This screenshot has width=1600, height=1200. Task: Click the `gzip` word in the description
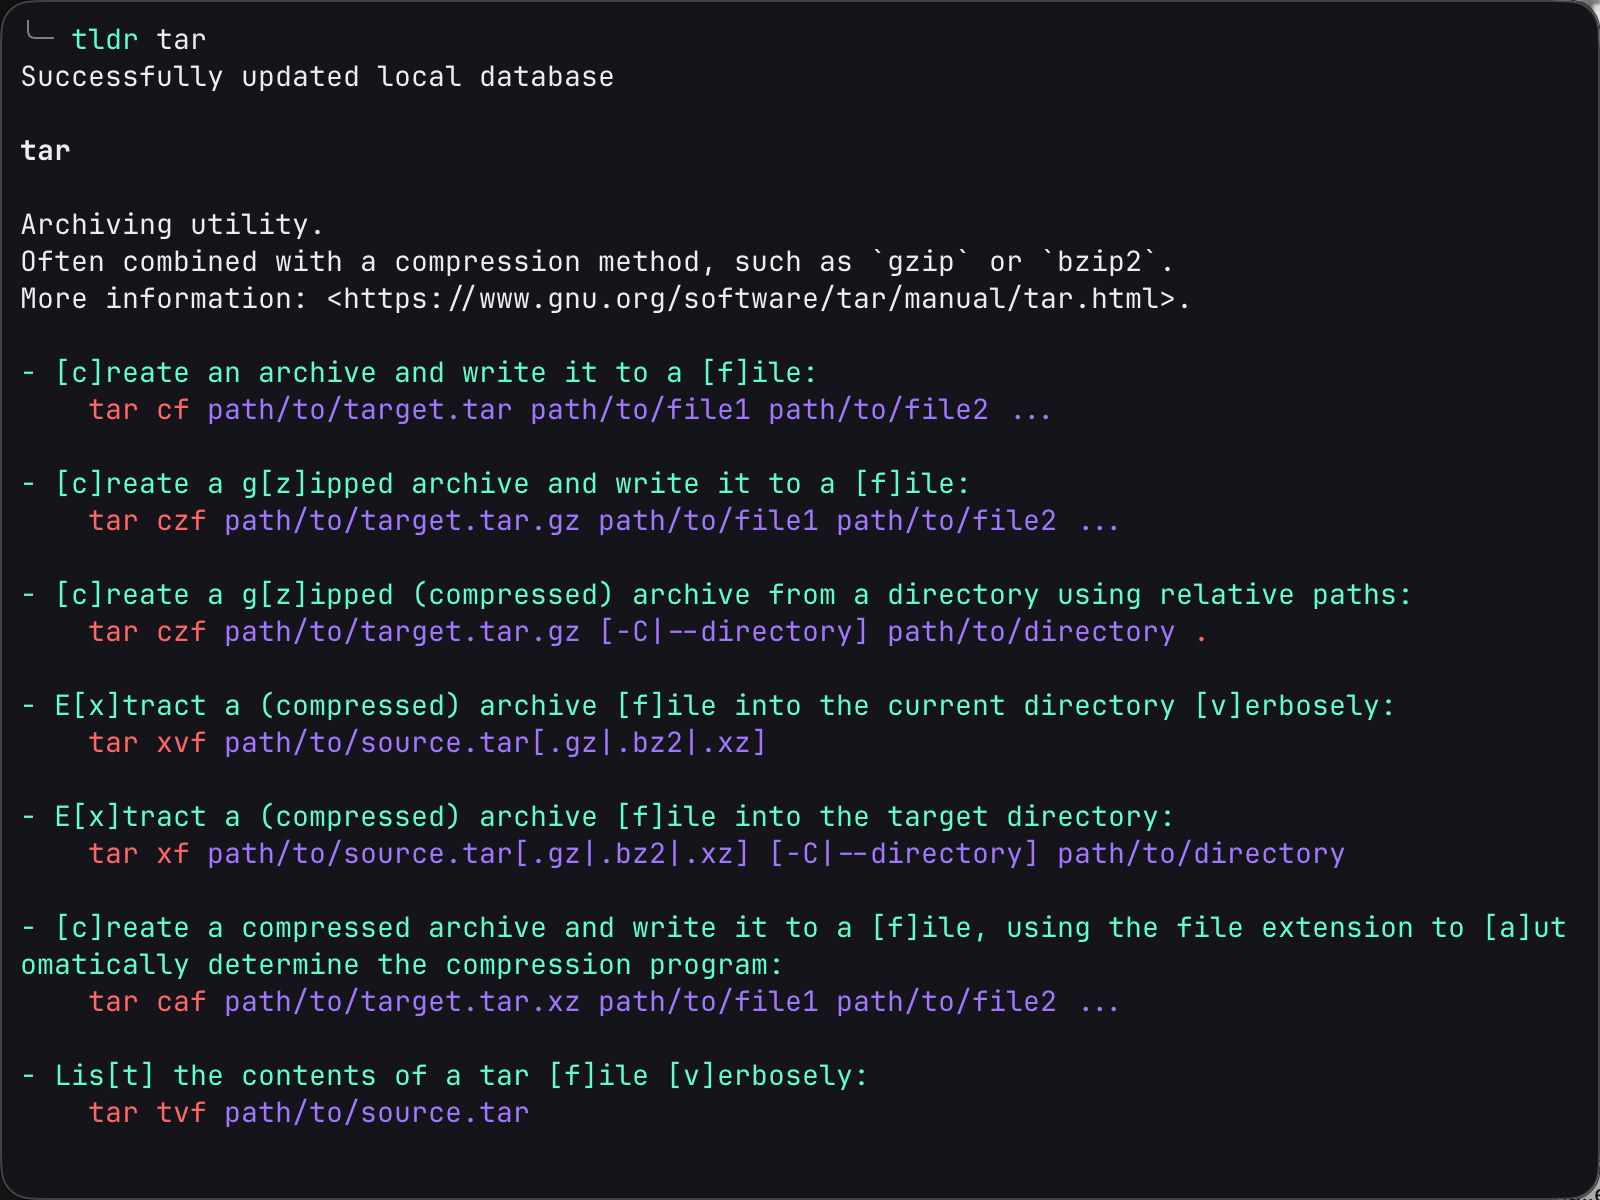point(921,262)
